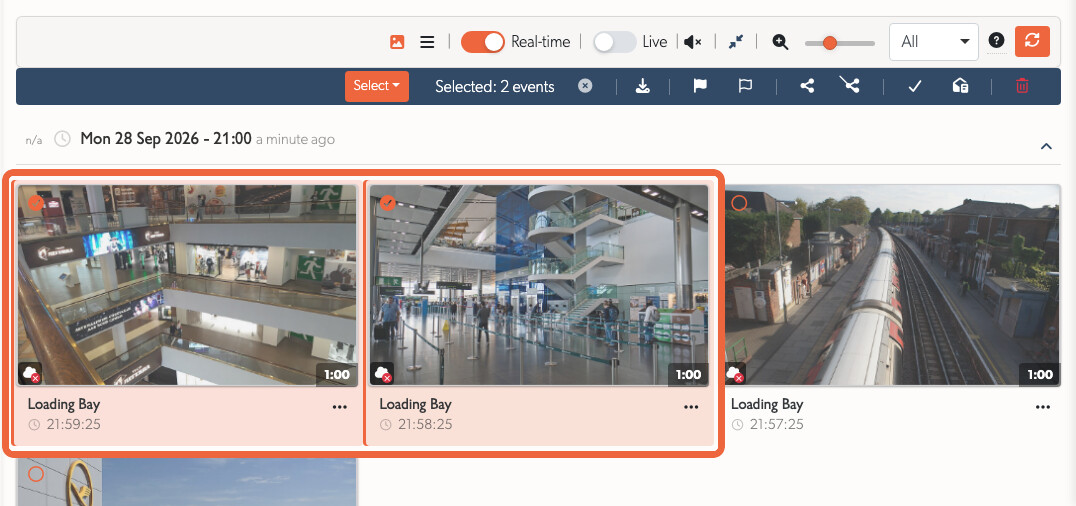Screen dimensions: 1076x506
Task: Click 1:00 duration badge on train thumbnail
Action: coord(1040,375)
